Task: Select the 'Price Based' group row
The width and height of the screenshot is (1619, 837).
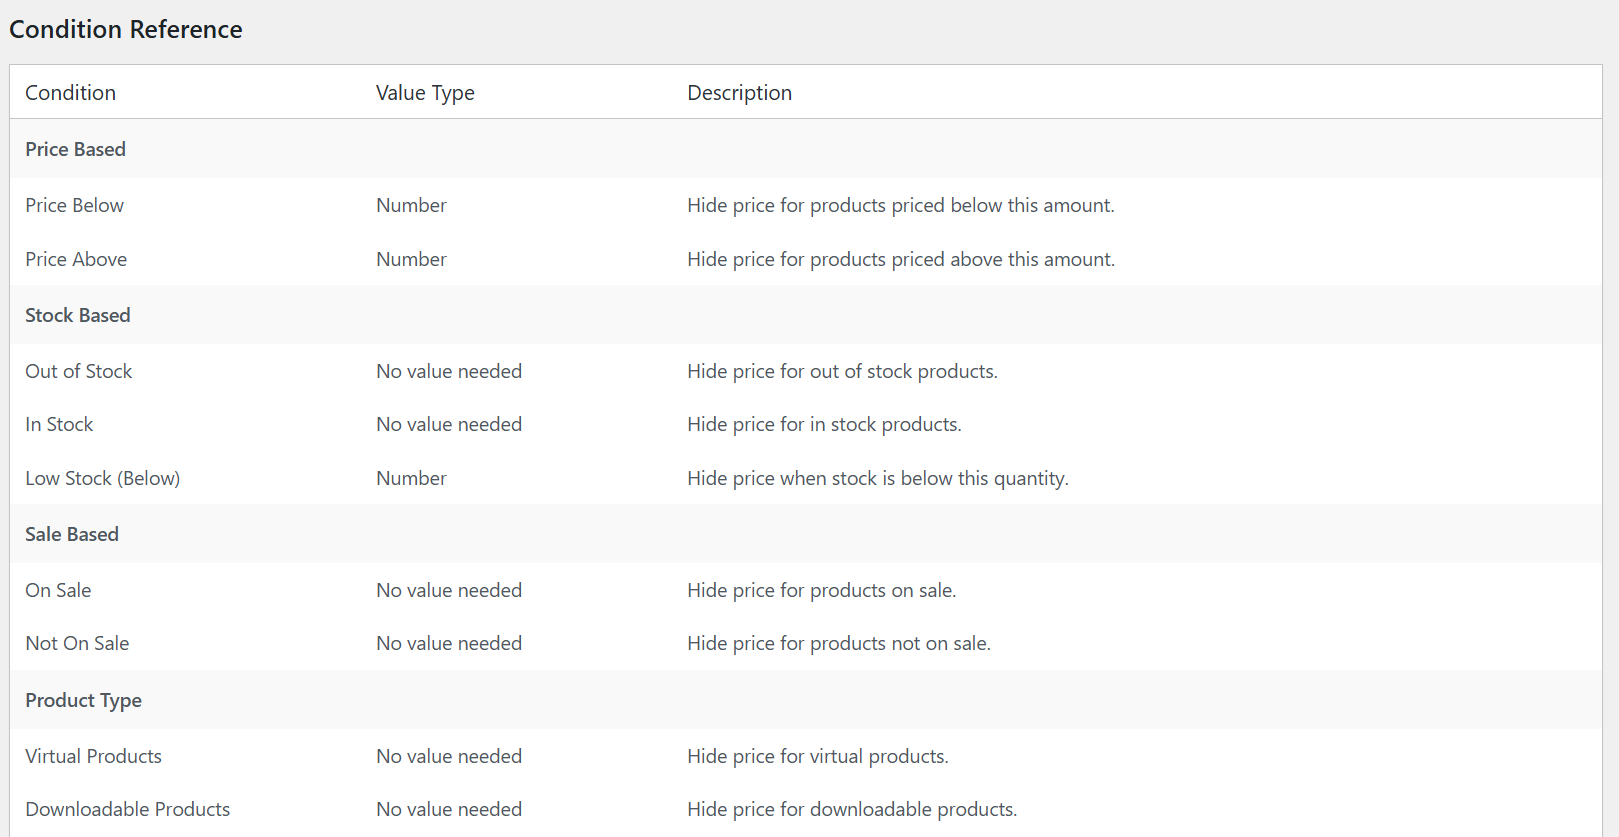Action: (806, 149)
